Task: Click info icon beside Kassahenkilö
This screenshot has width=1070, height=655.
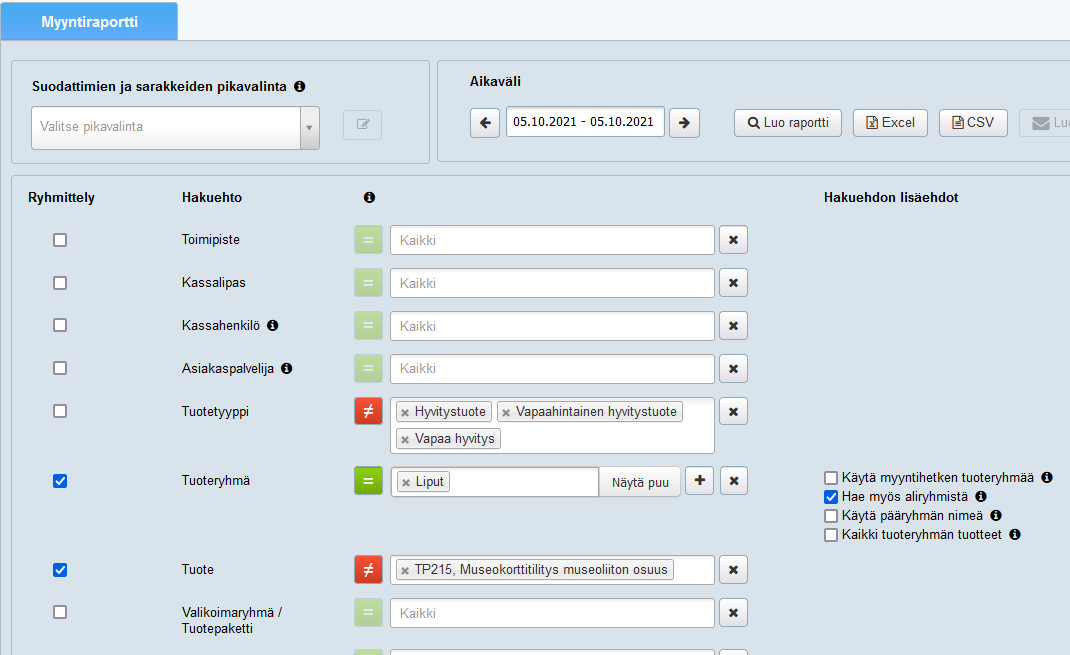Action: (272, 326)
